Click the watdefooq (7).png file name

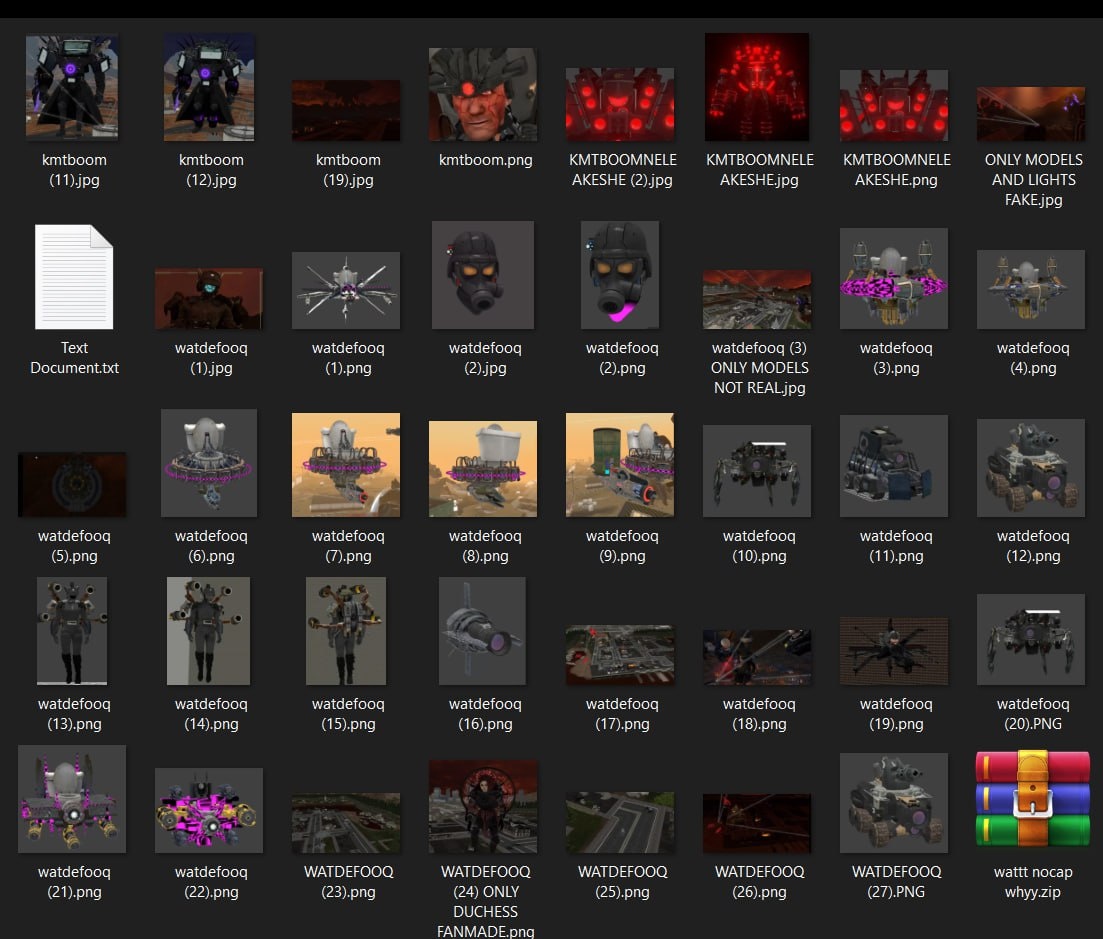click(348, 546)
